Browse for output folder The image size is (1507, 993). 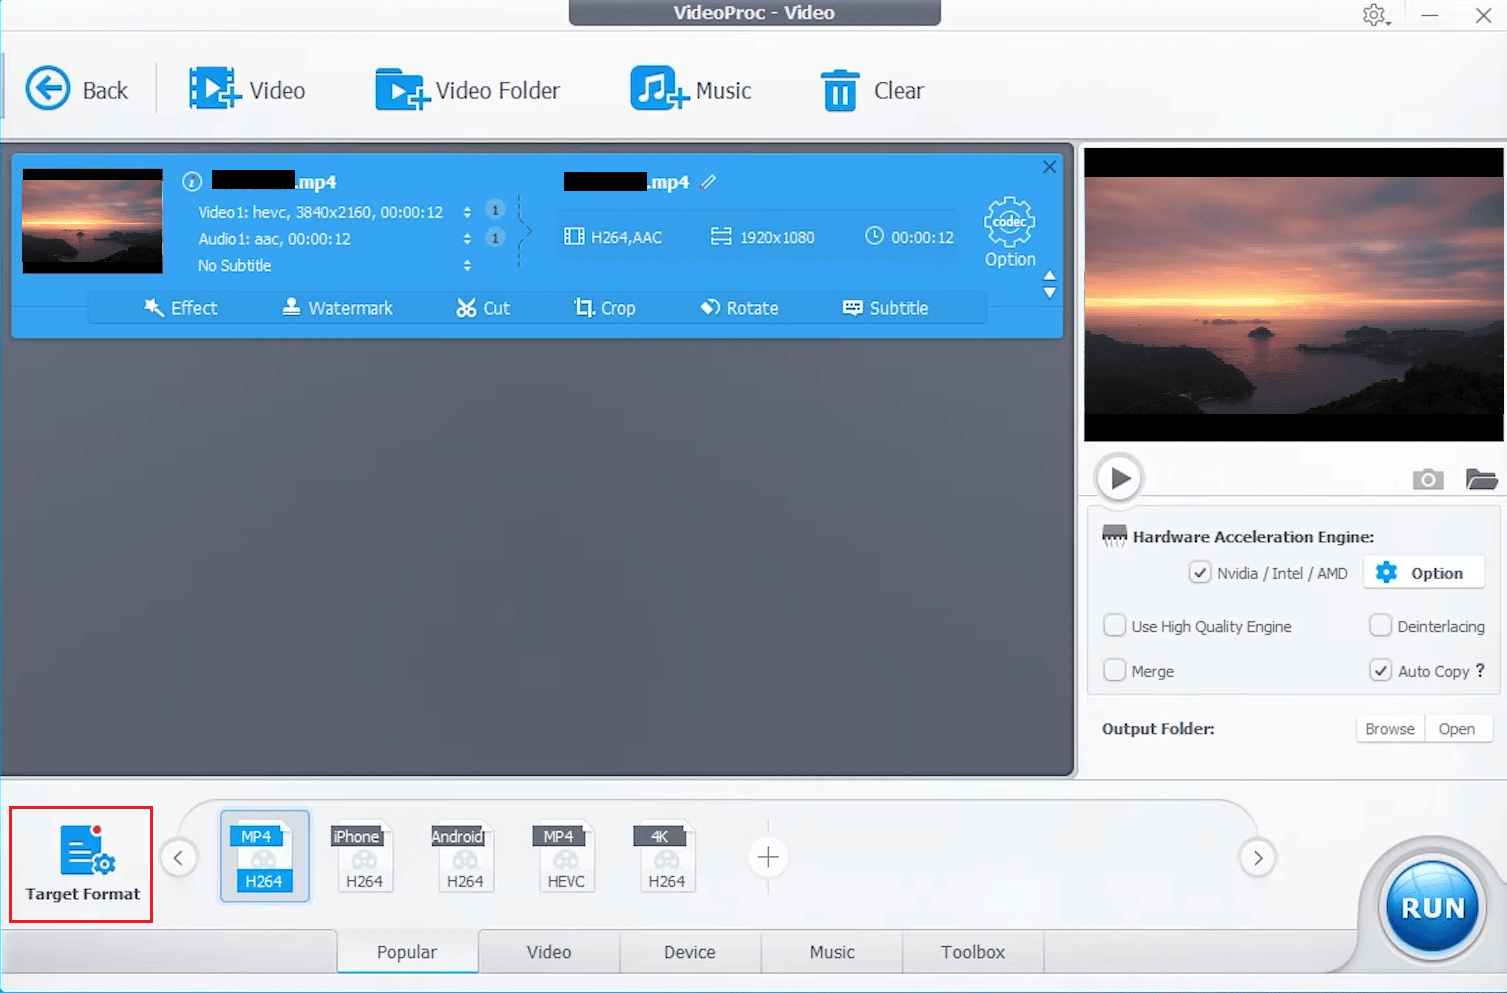click(x=1390, y=729)
